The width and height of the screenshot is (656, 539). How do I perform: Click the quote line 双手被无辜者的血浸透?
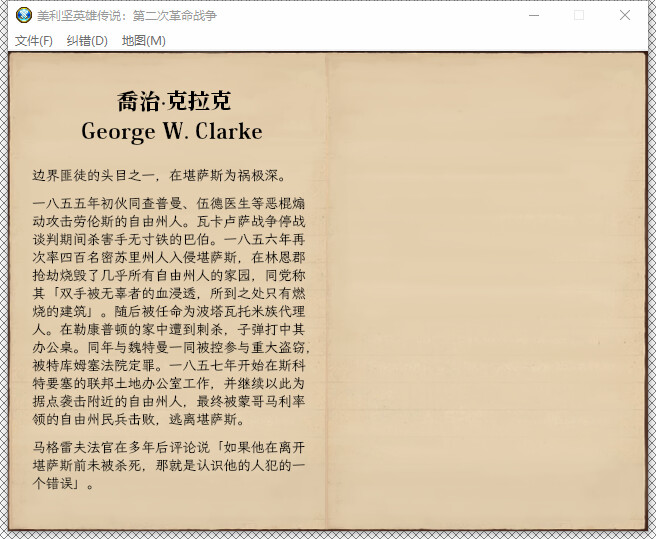tap(168, 293)
